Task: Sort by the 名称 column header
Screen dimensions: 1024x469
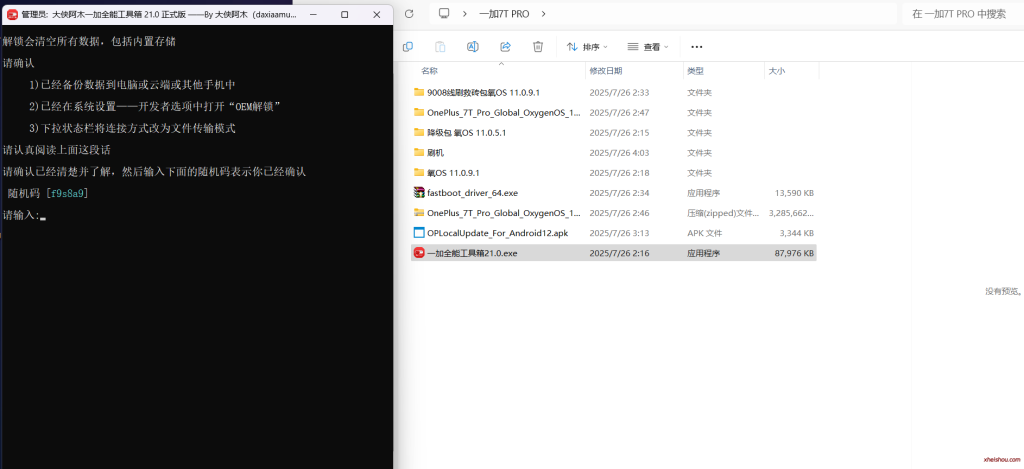Action: (x=429, y=71)
